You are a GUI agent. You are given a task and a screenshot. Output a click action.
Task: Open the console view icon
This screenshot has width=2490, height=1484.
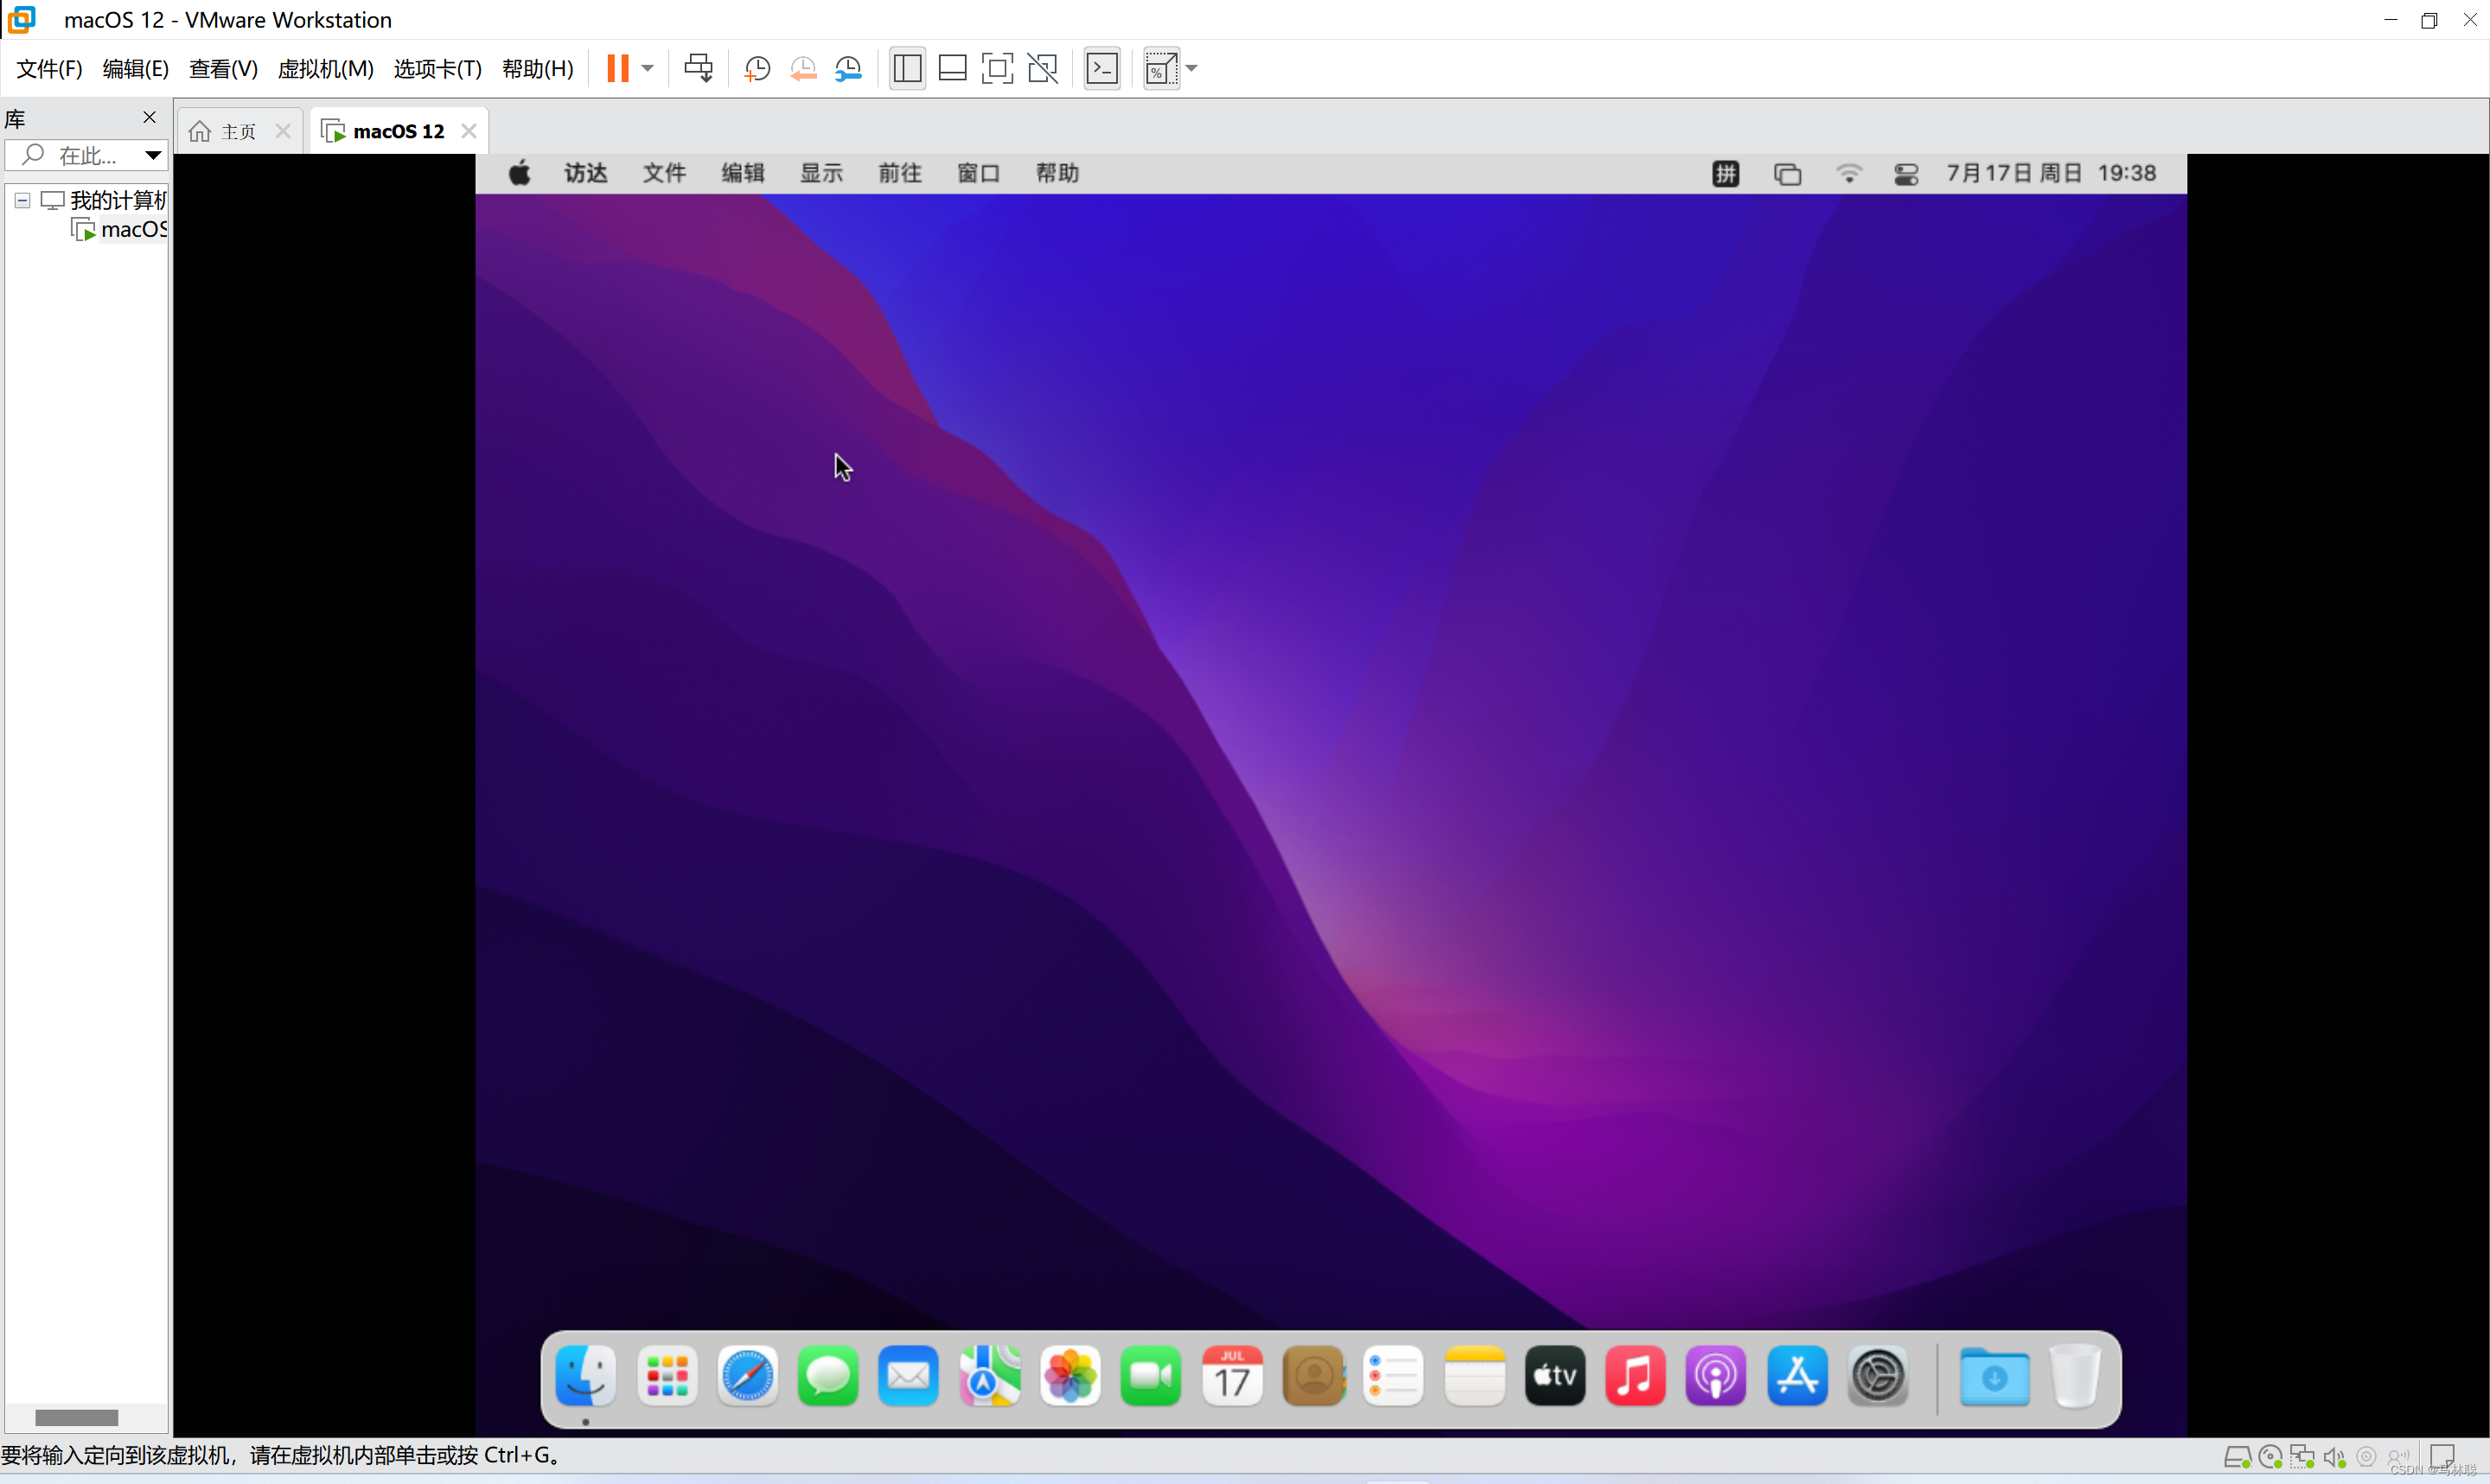point(1102,68)
